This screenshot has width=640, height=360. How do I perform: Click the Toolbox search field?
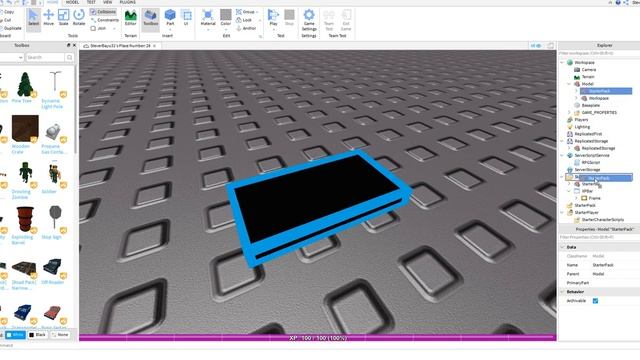45,58
